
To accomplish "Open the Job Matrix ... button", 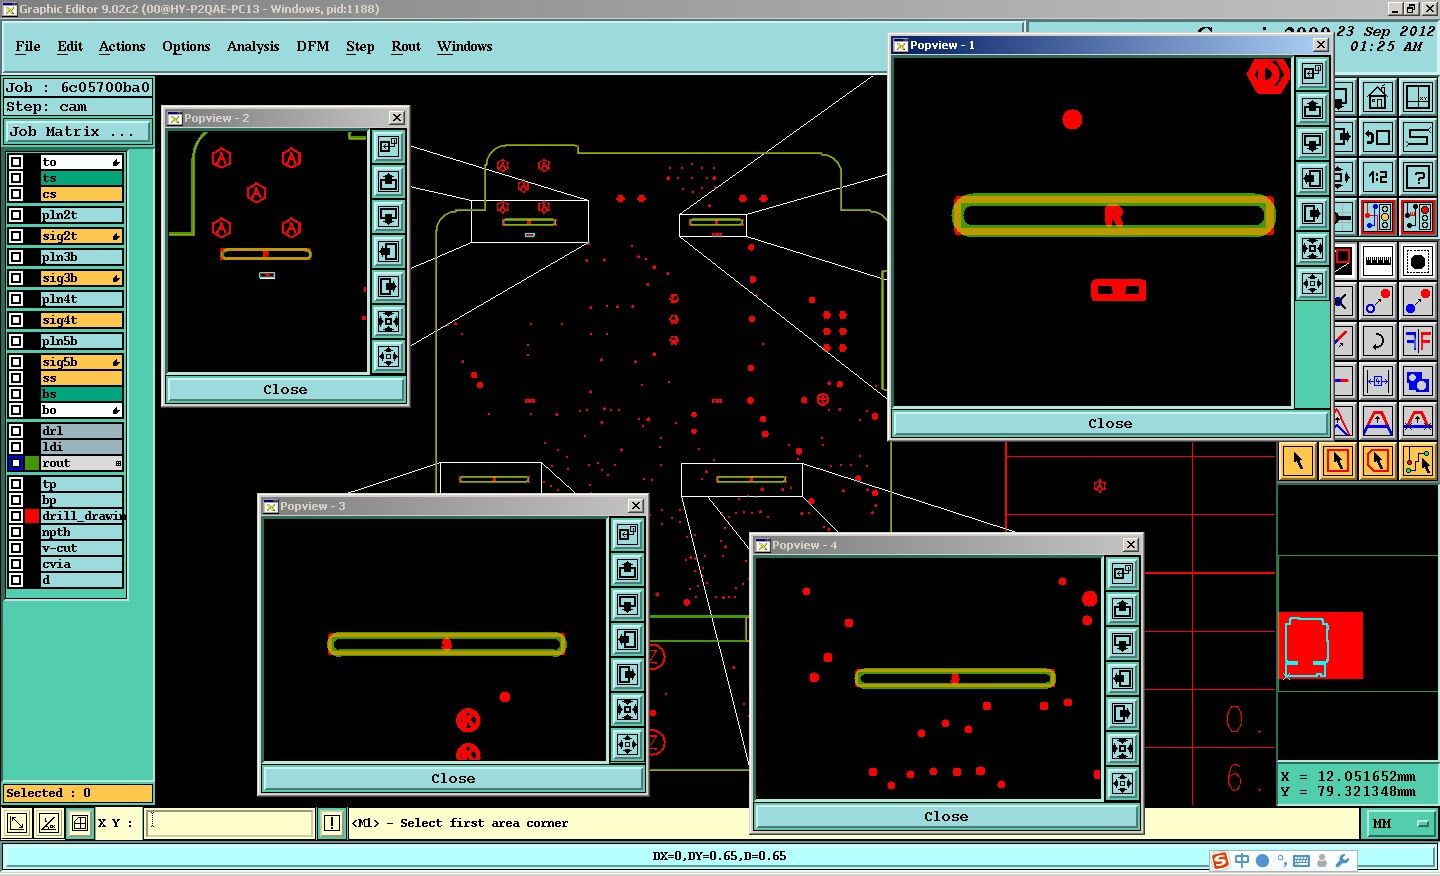I will tap(78, 131).
